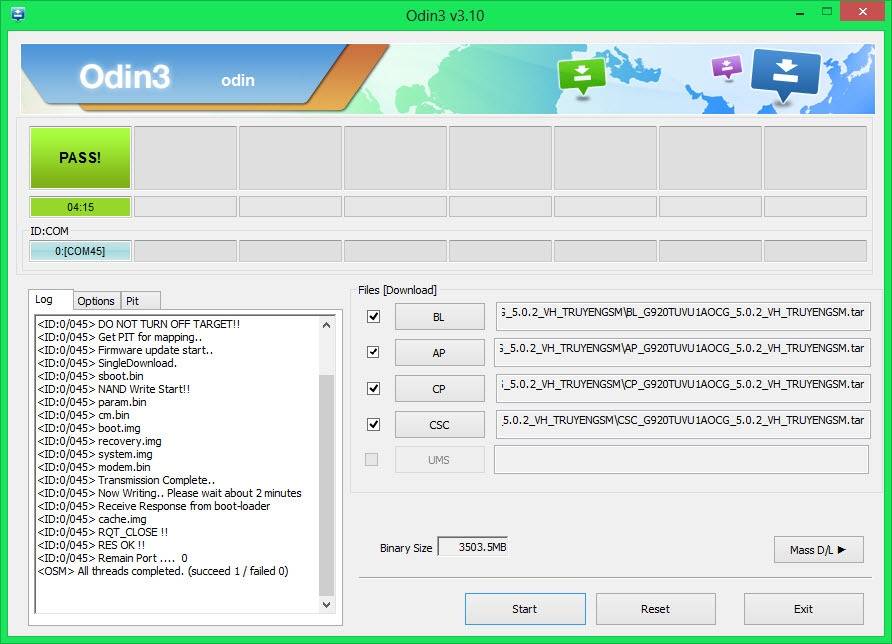Image resolution: width=892 pixels, height=644 pixels.
Task: Click the log scrollbar up arrow
Action: [x=327, y=325]
